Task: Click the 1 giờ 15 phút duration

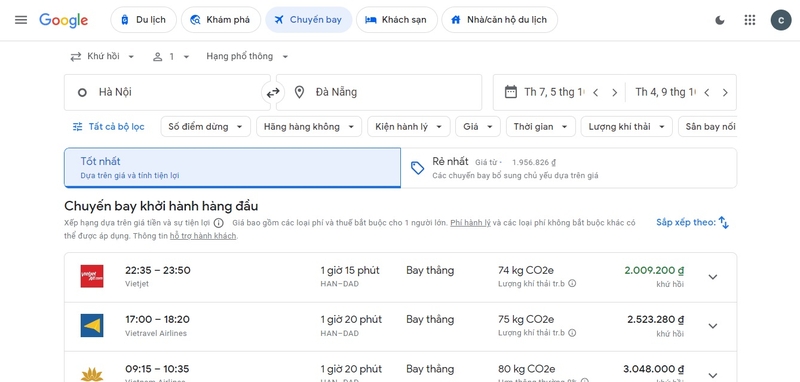Action: (x=350, y=270)
